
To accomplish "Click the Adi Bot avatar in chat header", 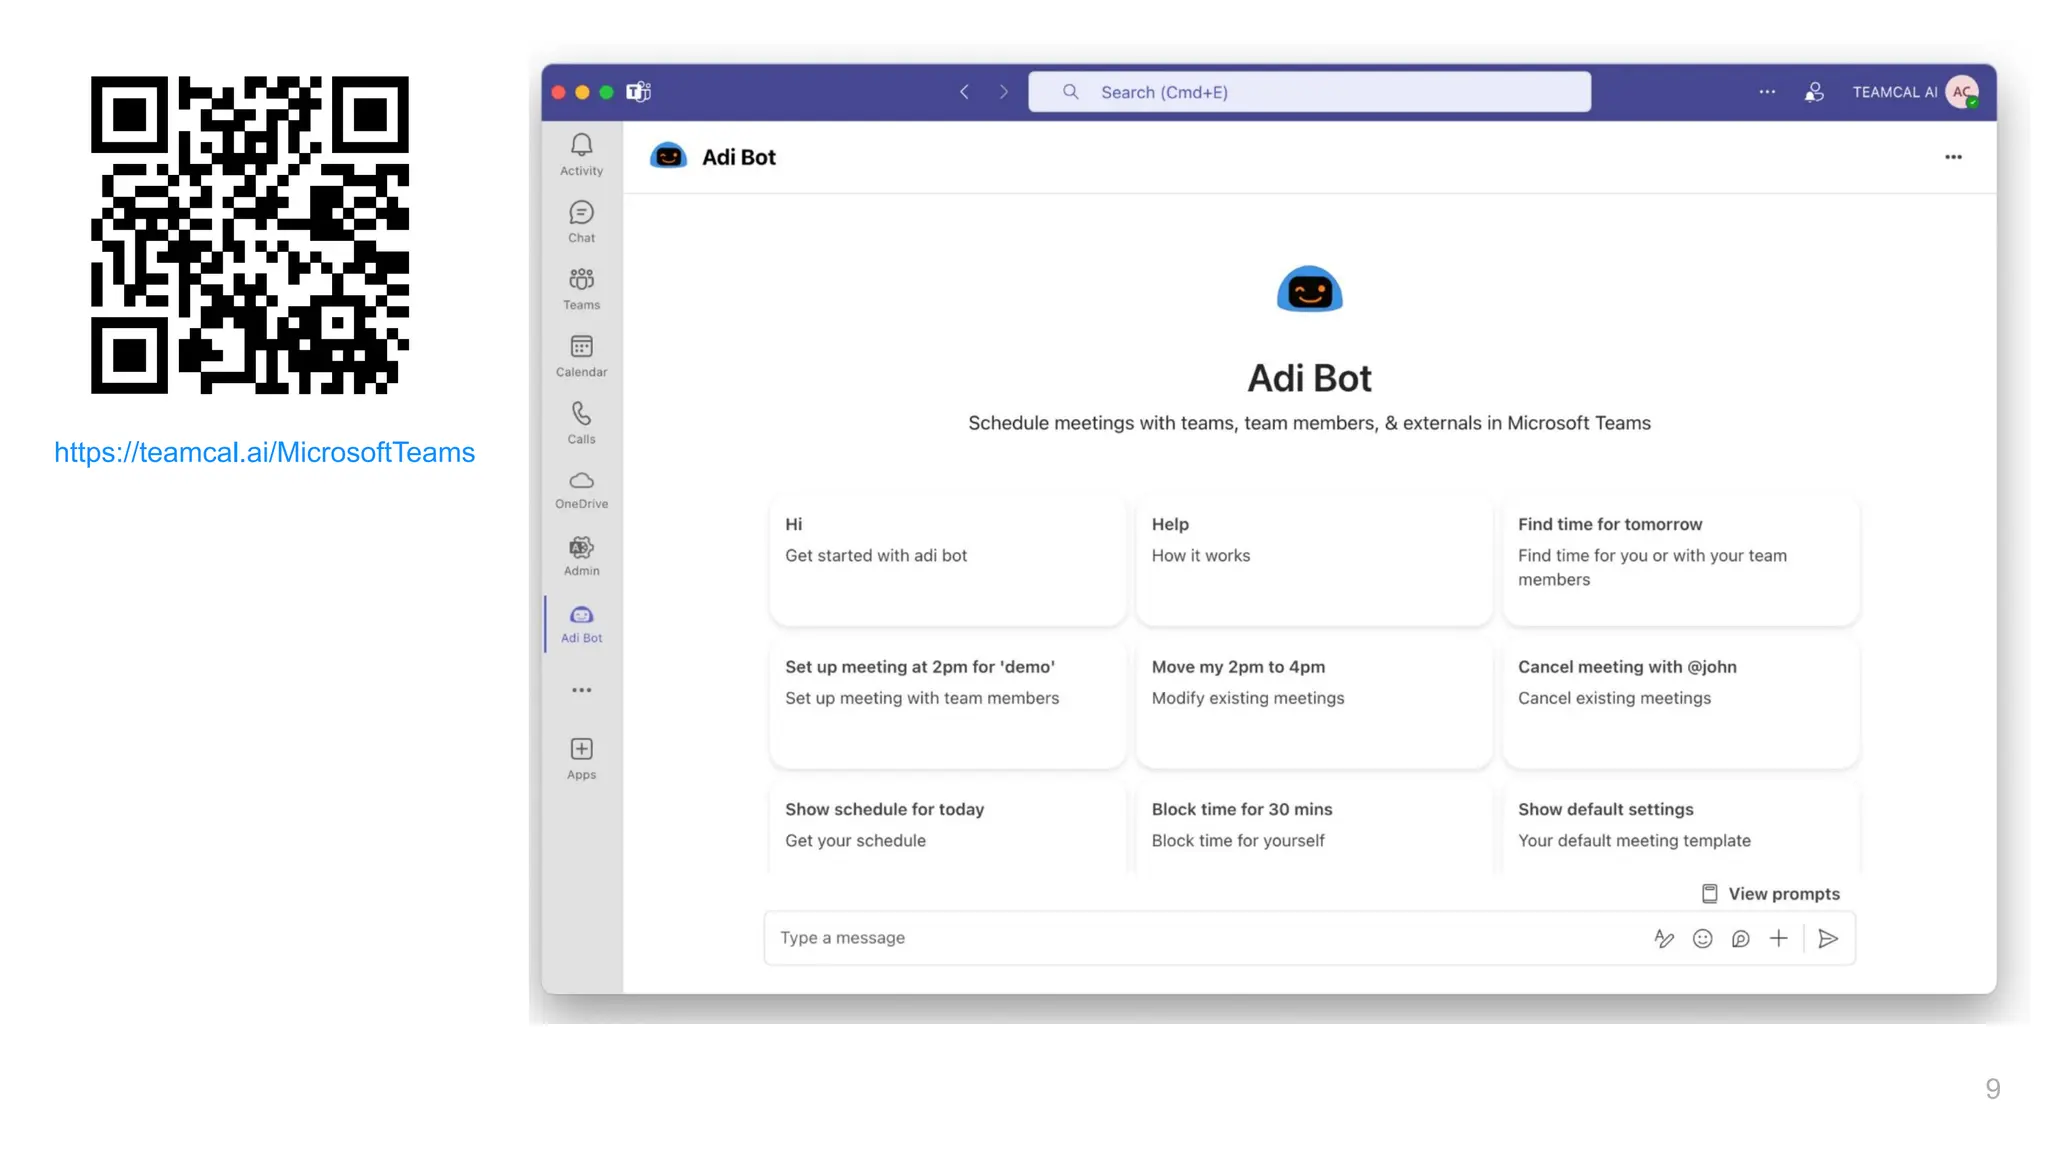I will coord(668,156).
